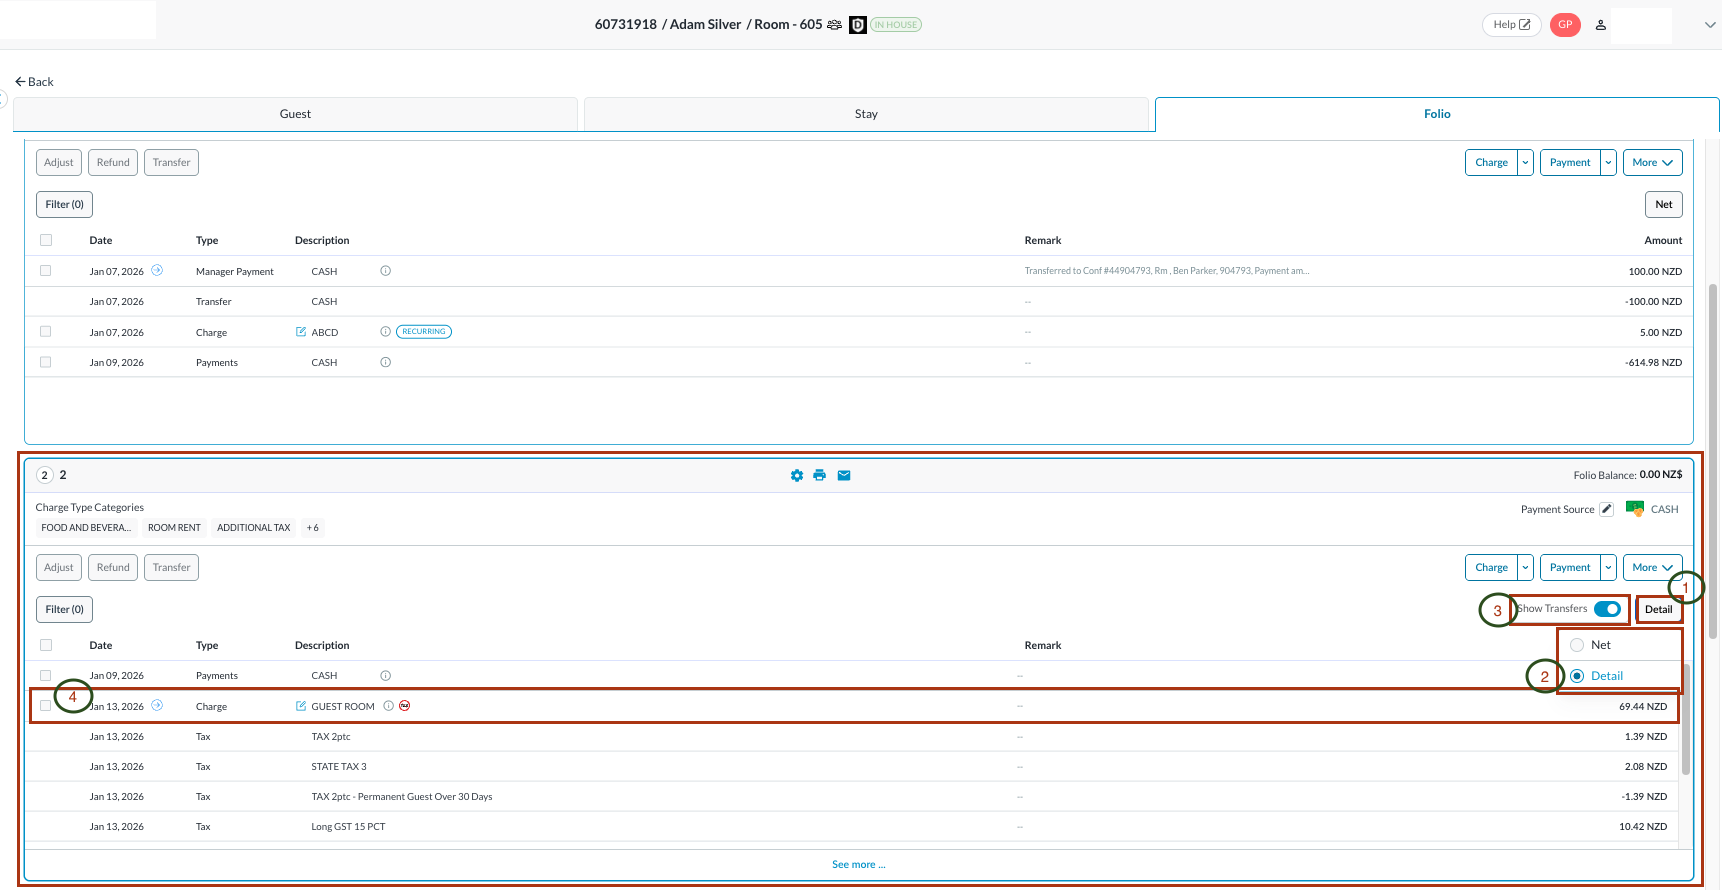Open info icon for ABCD charge

(x=386, y=332)
